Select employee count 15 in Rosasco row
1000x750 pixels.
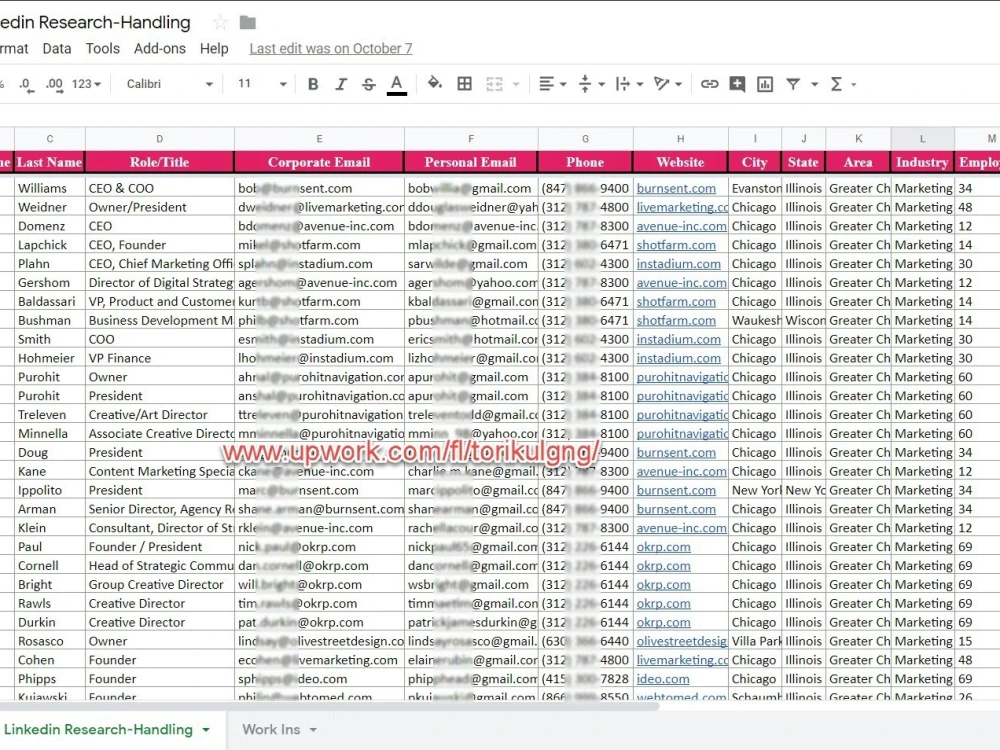coord(977,641)
